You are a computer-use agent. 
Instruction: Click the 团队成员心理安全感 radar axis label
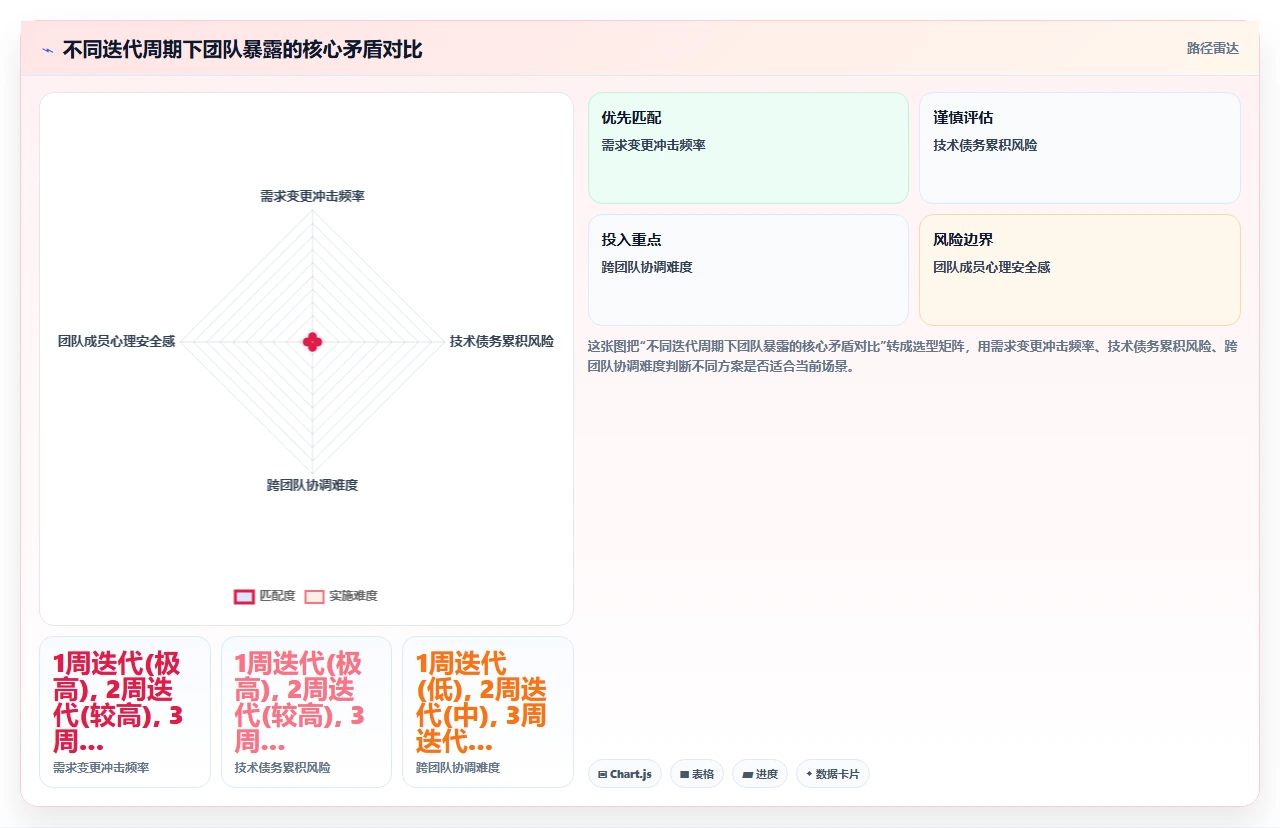(x=116, y=341)
